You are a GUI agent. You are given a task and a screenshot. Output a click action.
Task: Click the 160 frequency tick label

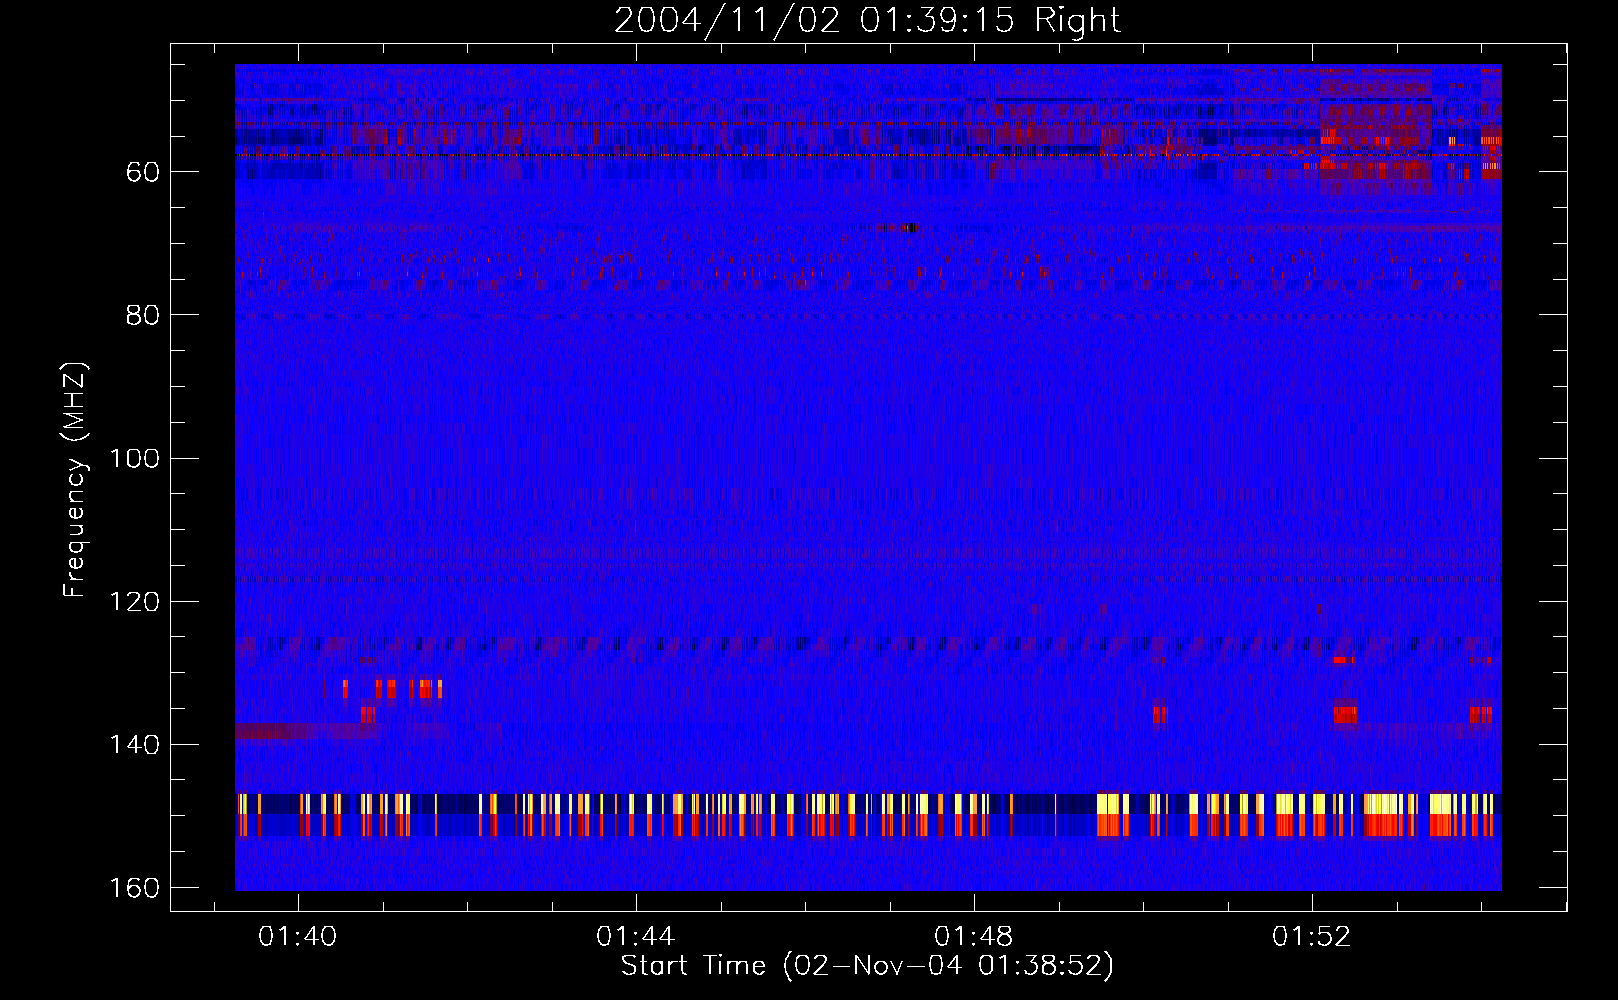coord(135,888)
